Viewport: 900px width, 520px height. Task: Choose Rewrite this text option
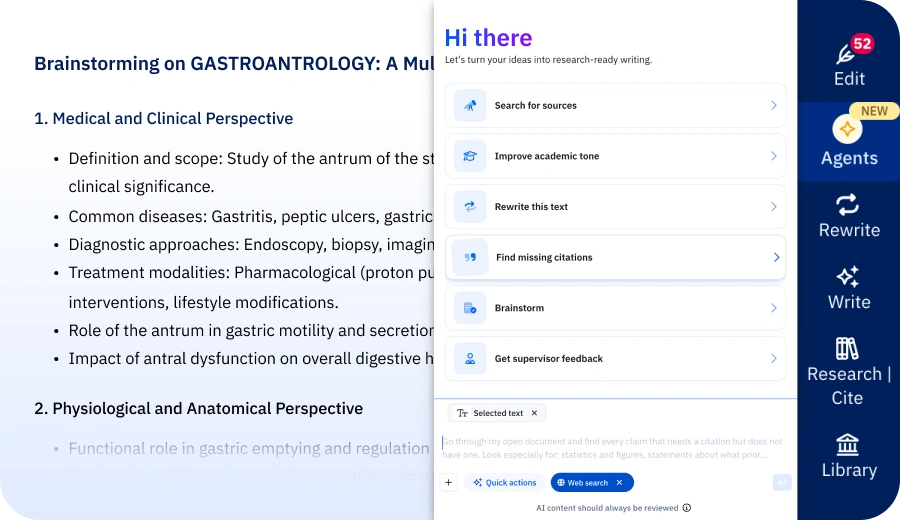[x=615, y=207]
